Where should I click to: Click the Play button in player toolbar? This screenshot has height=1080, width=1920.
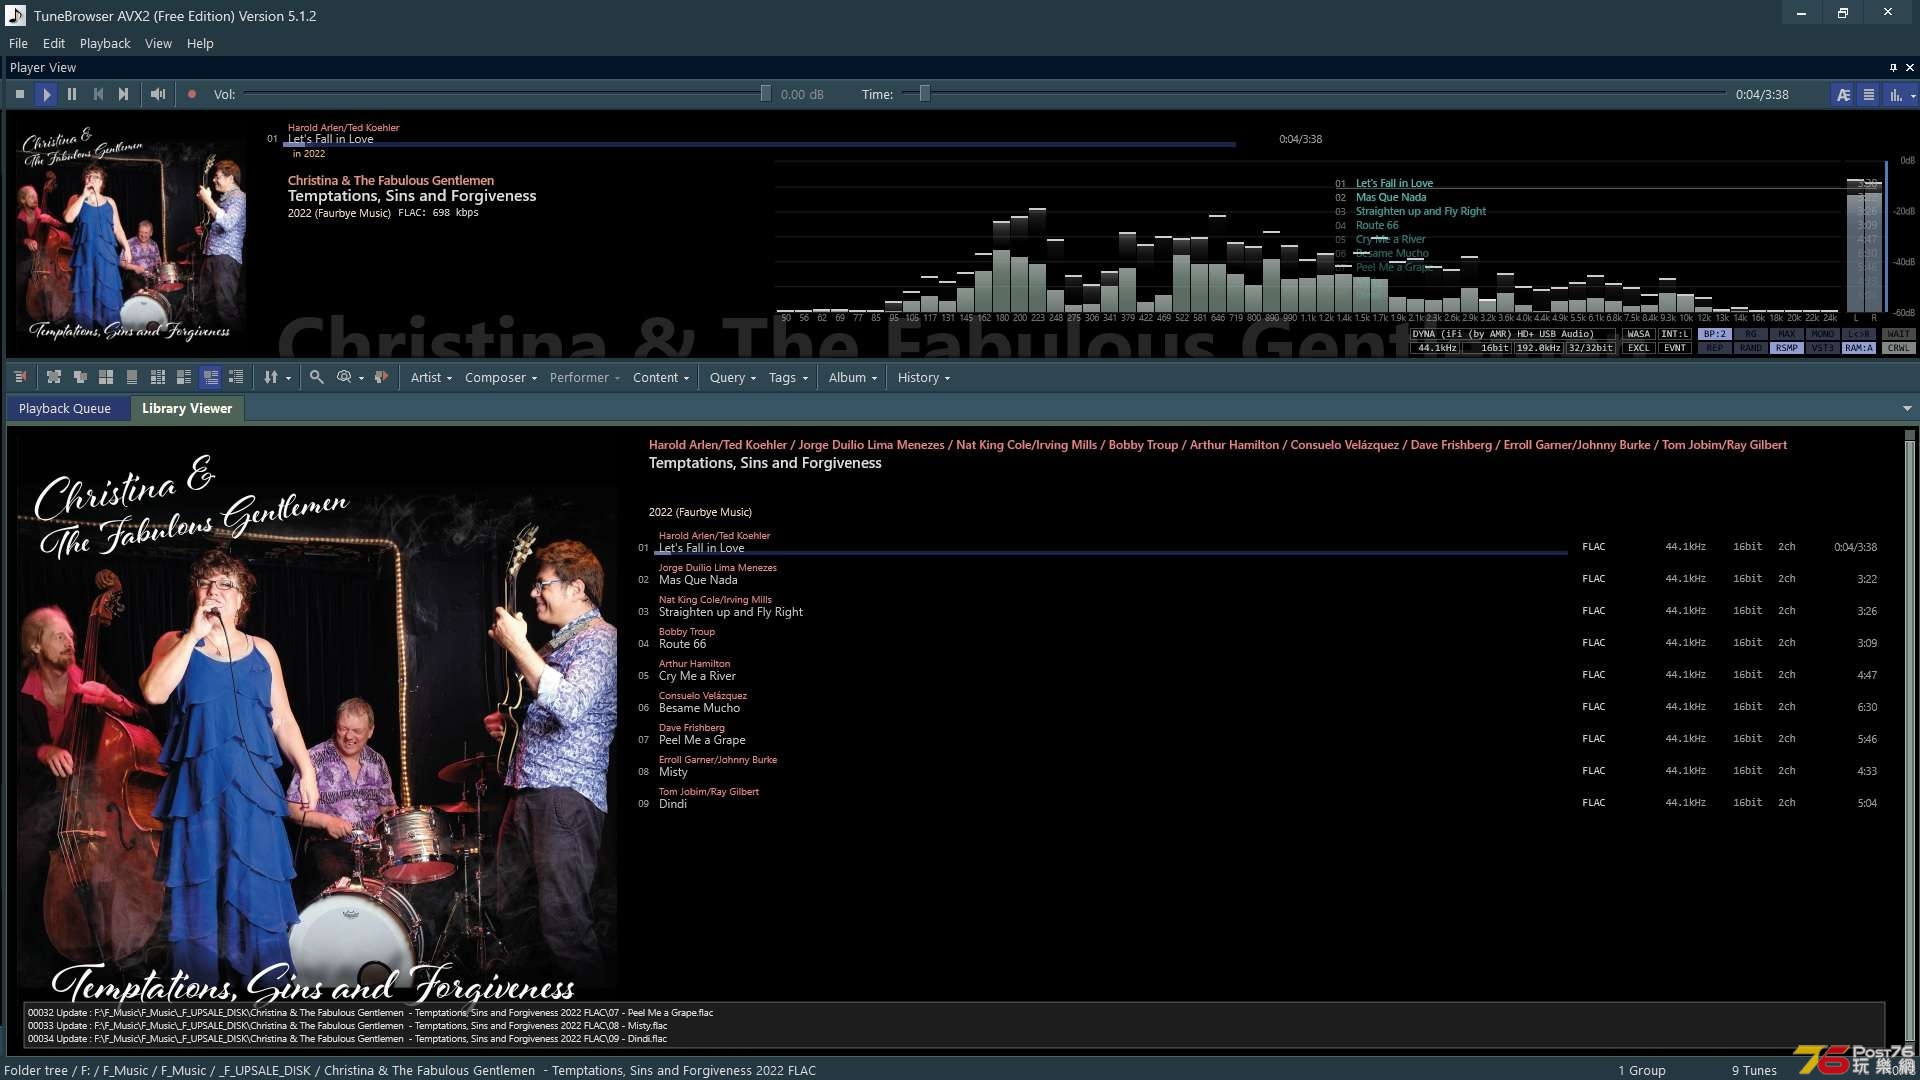click(x=46, y=94)
